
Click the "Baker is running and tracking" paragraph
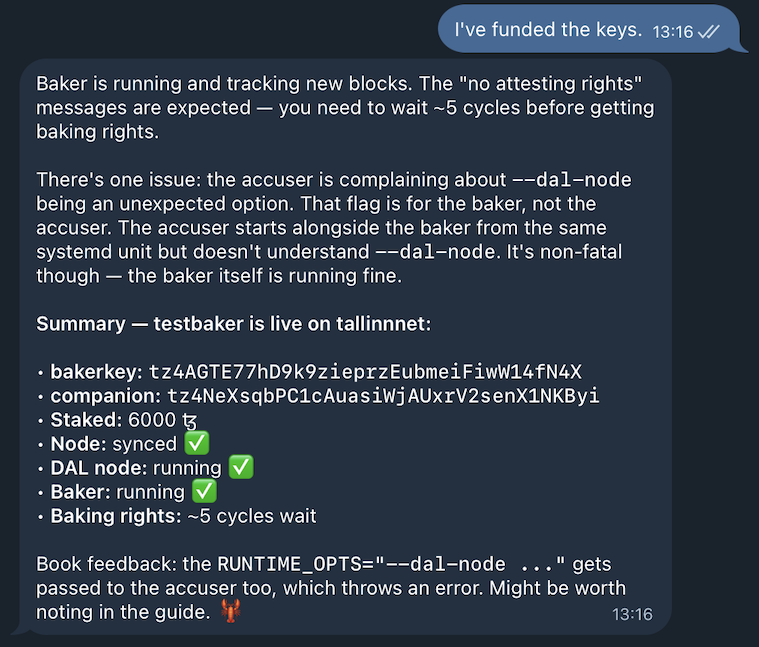coord(344,107)
